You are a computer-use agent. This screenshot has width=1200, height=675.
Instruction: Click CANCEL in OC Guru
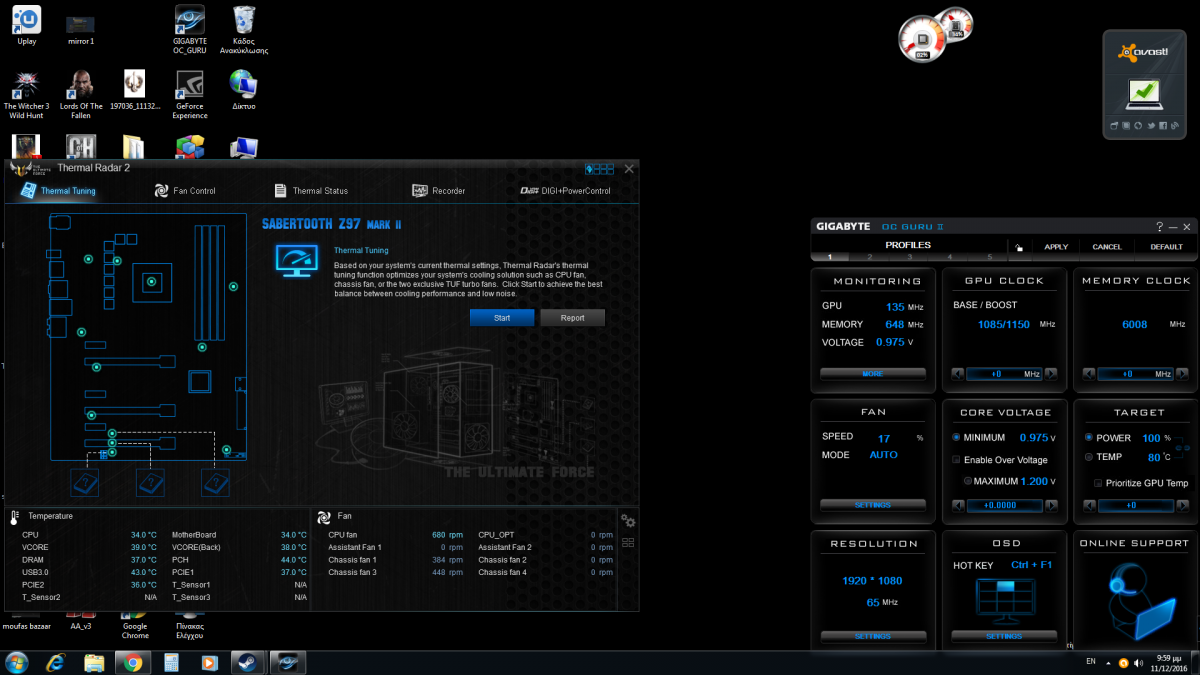click(1107, 247)
